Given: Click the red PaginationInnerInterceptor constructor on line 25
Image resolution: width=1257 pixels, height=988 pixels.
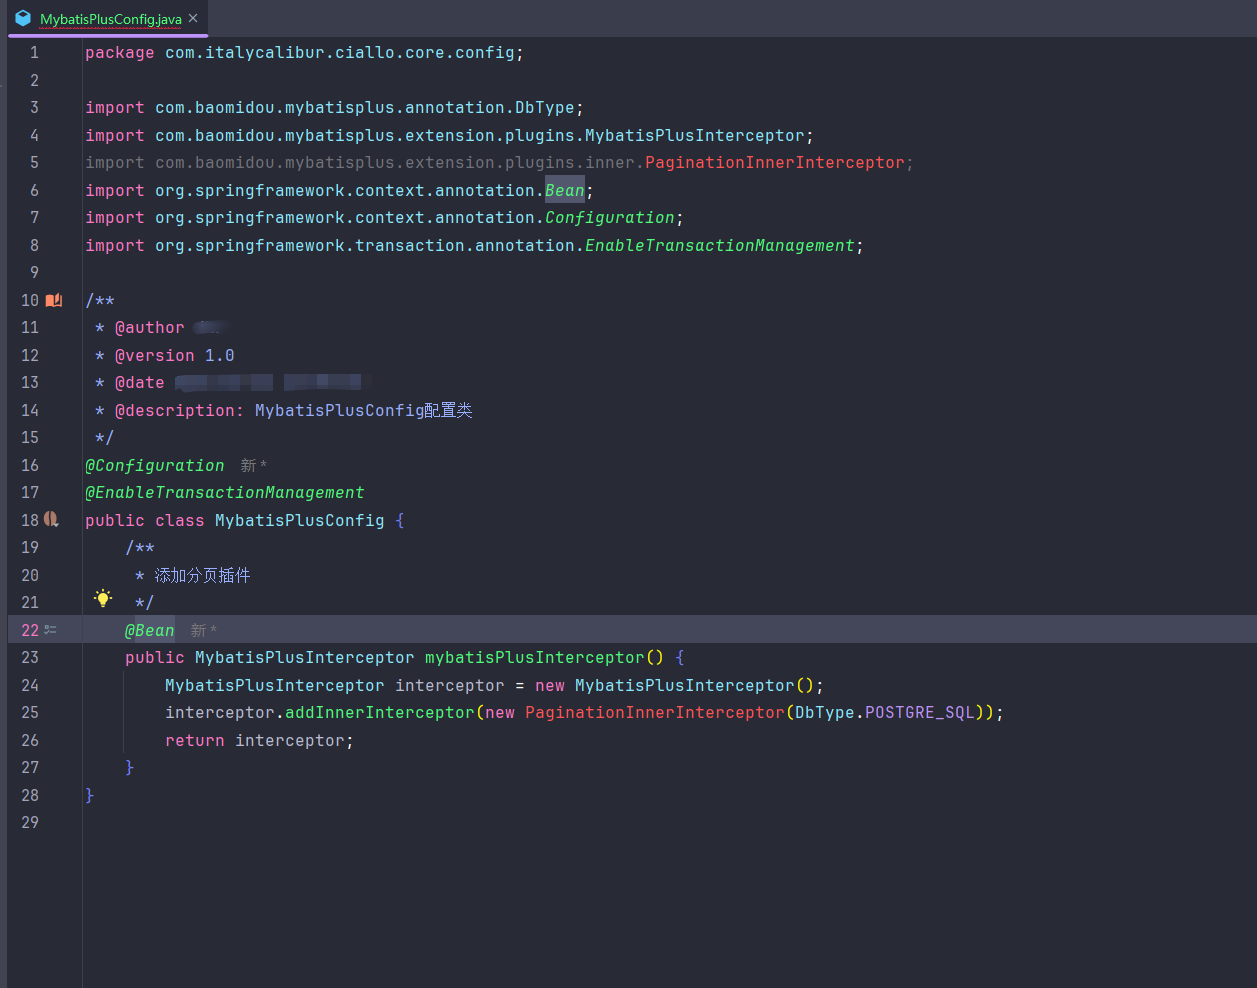Looking at the screenshot, I should click(x=654, y=713).
